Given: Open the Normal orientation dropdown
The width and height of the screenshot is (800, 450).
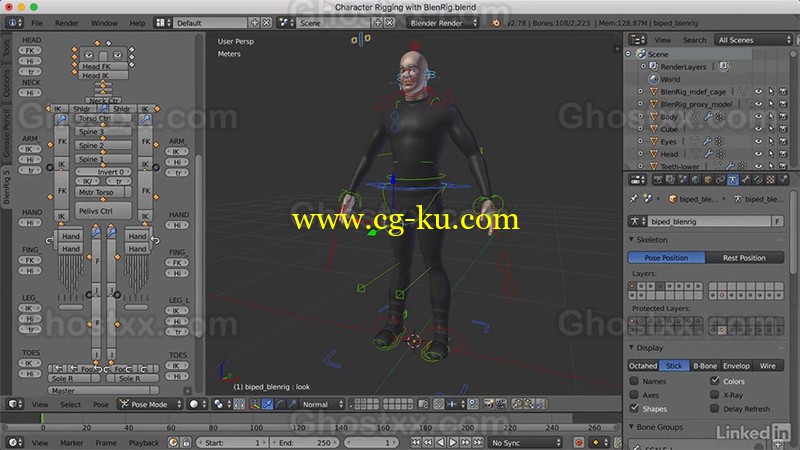Looking at the screenshot, I should [x=322, y=404].
